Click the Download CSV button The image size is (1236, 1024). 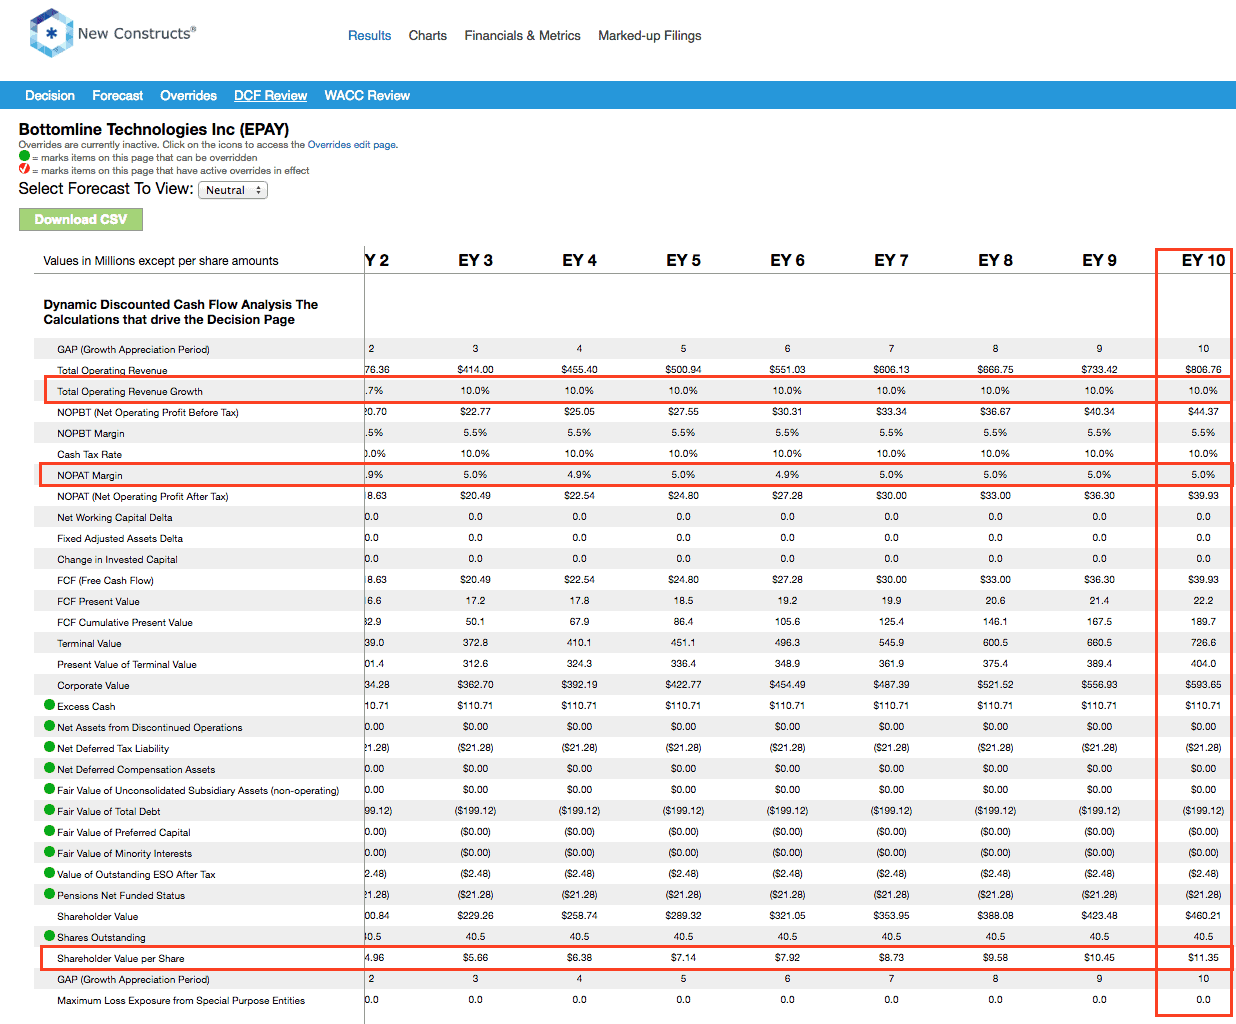tap(81, 220)
